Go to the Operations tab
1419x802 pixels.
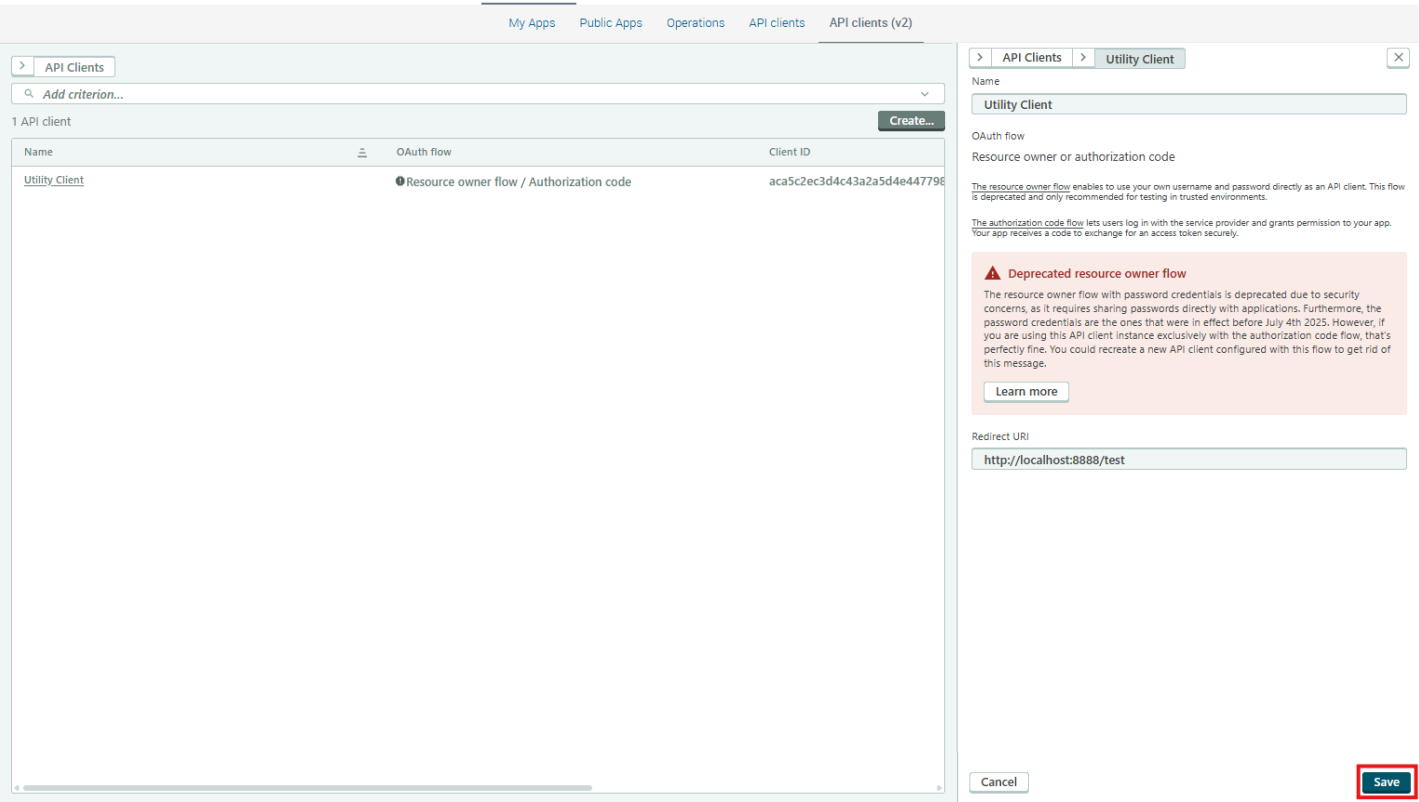(695, 23)
